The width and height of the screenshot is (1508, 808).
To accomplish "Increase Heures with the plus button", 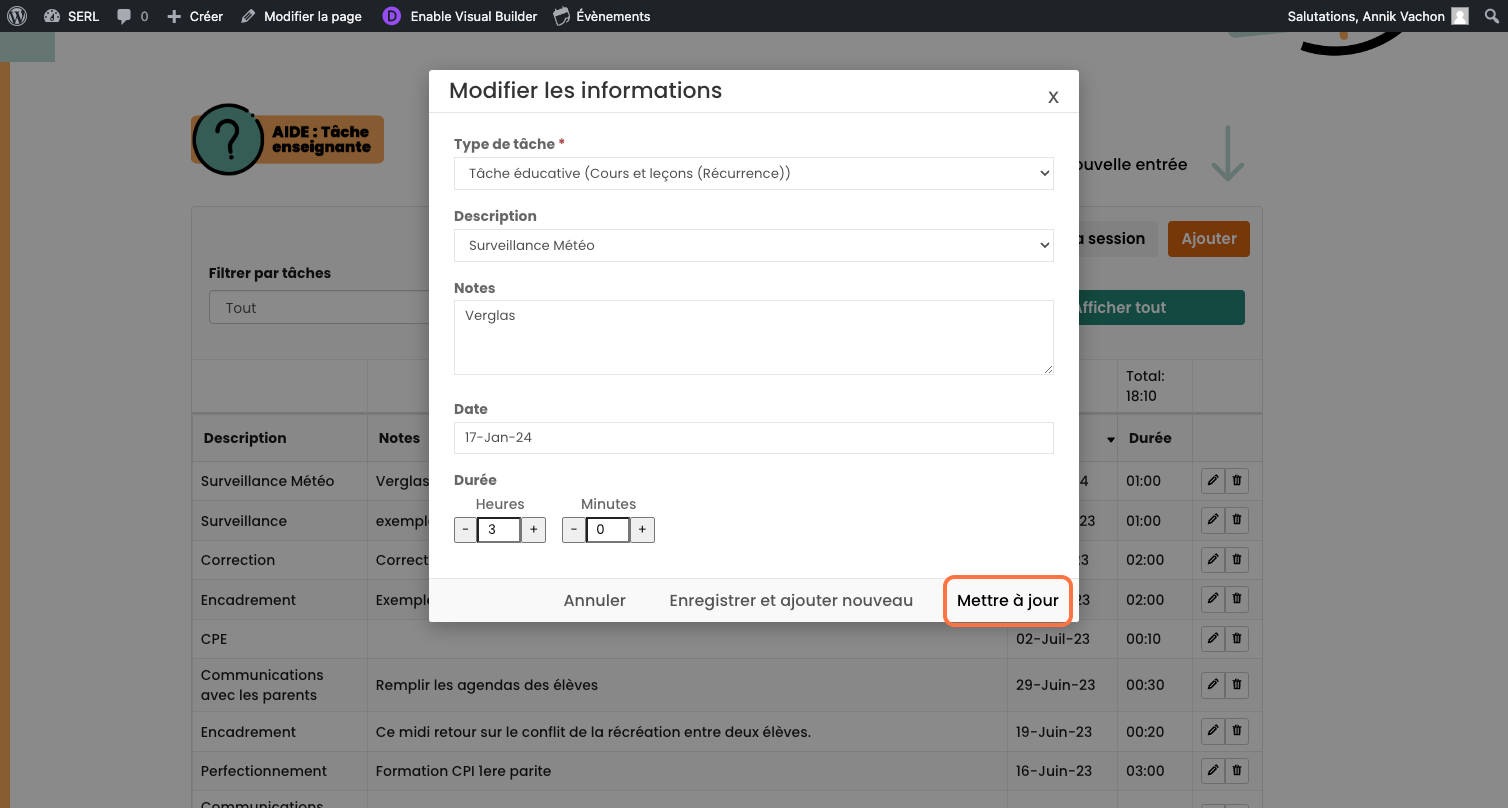I will (x=534, y=530).
